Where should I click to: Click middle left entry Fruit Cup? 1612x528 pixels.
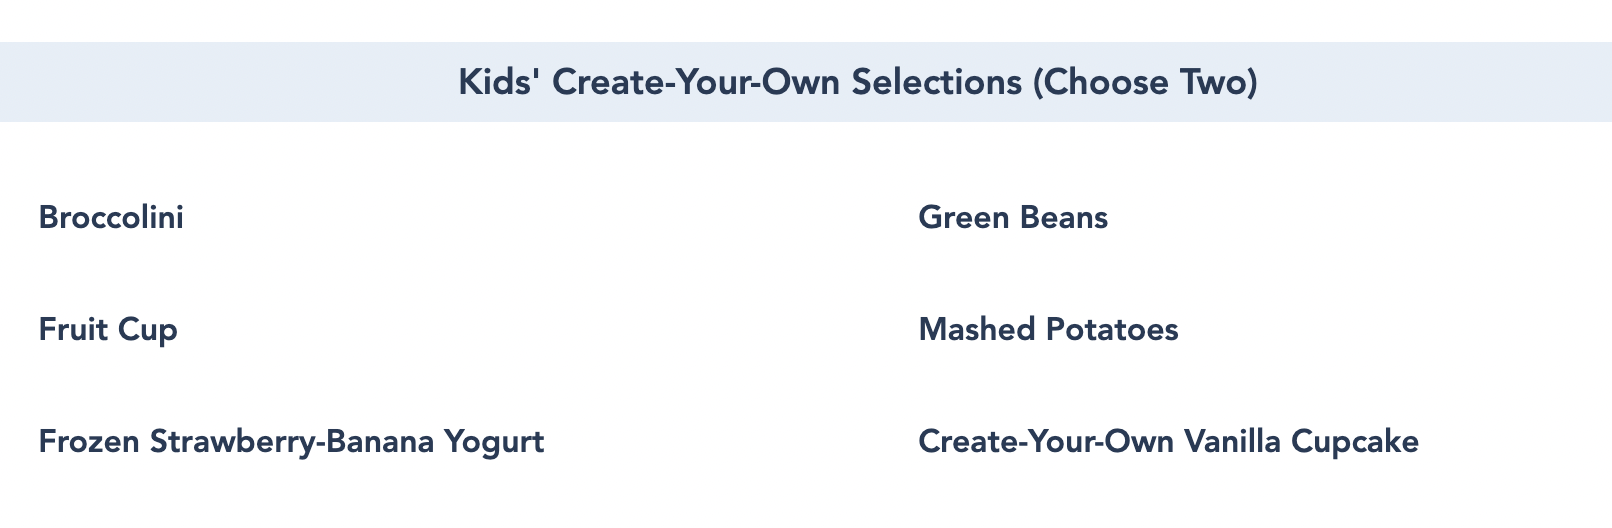pyautogui.click(x=108, y=329)
